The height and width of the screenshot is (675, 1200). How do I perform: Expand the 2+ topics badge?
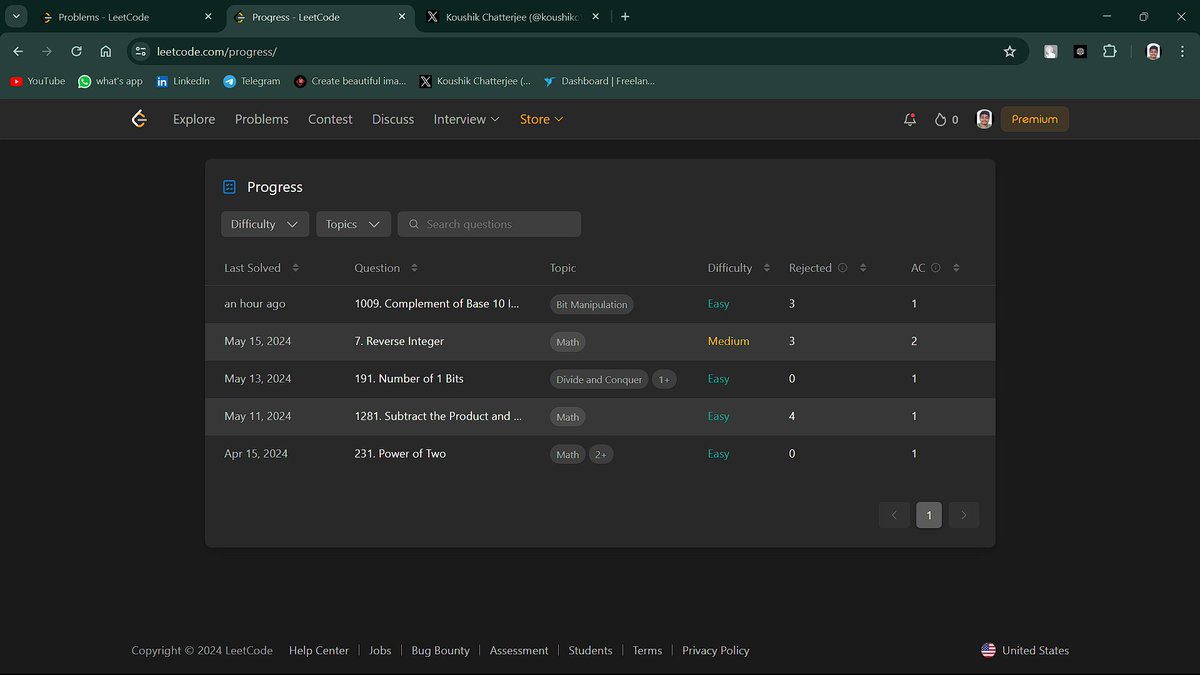(601, 454)
